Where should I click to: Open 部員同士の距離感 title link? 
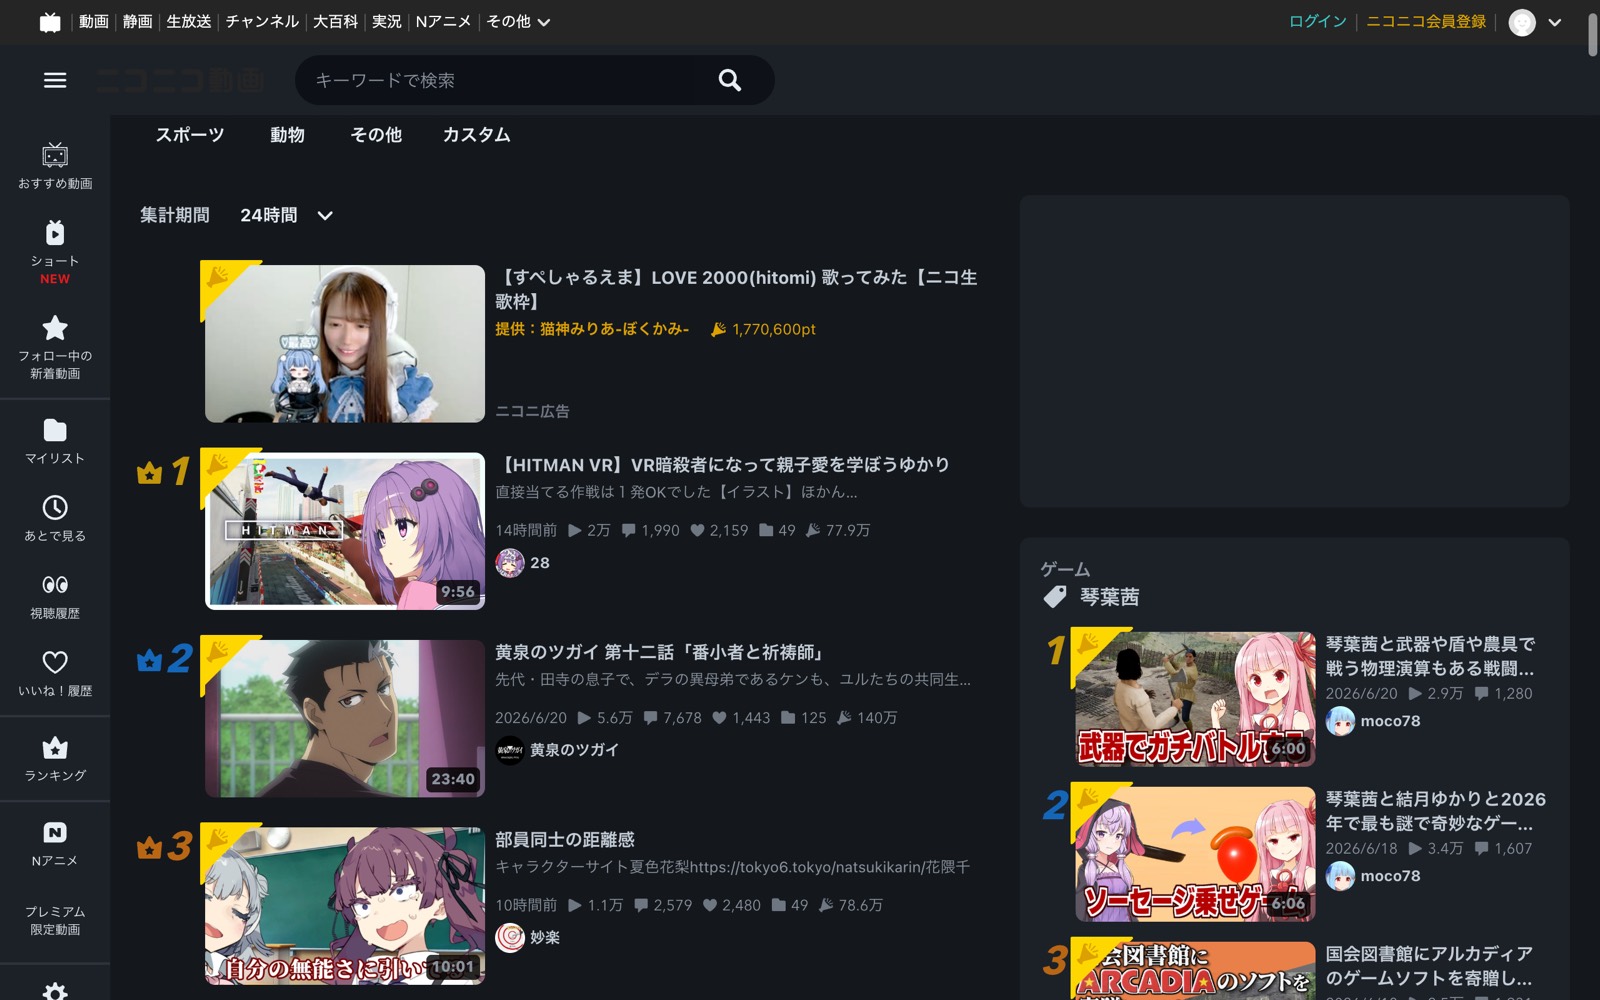[565, 840]
